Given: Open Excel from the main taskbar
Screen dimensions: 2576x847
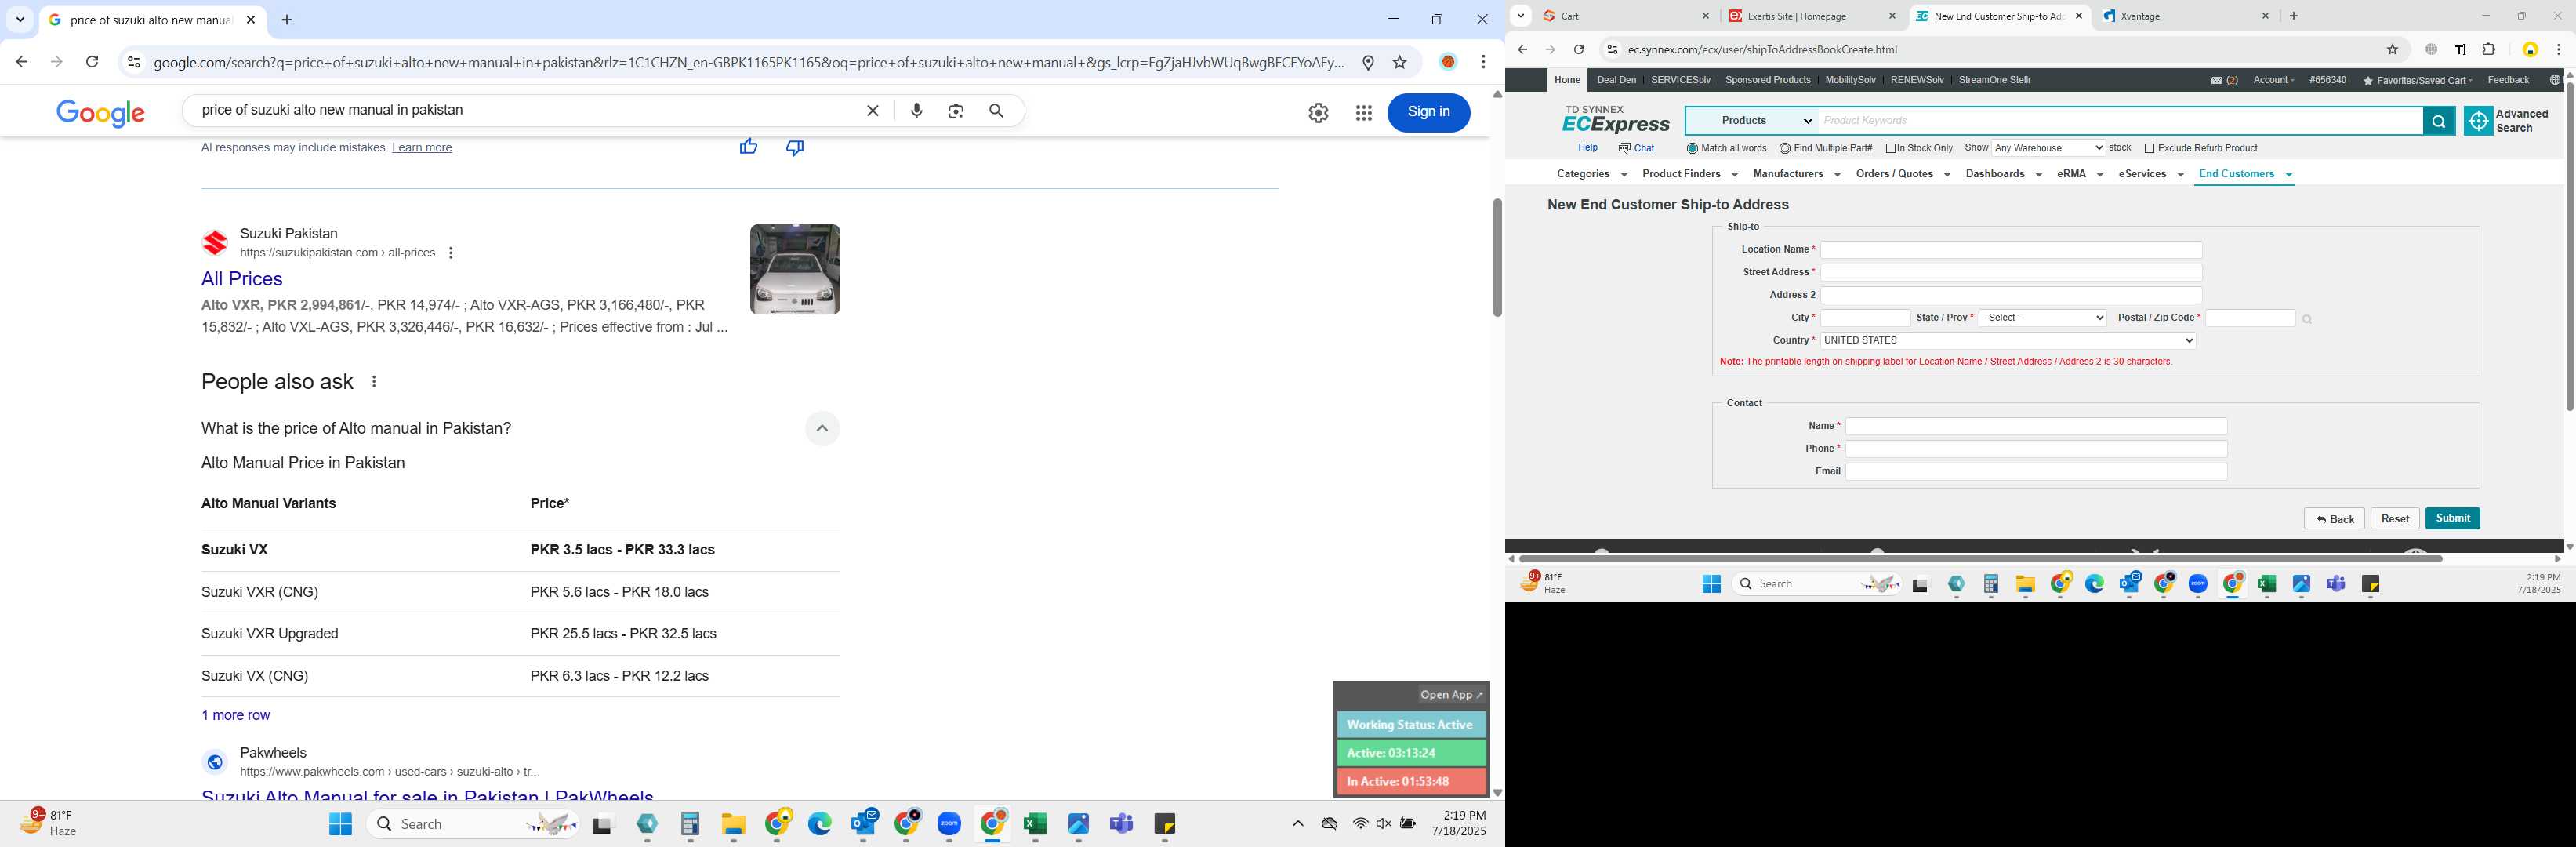Looking at the screenshot, I should tap(1035, 824).
